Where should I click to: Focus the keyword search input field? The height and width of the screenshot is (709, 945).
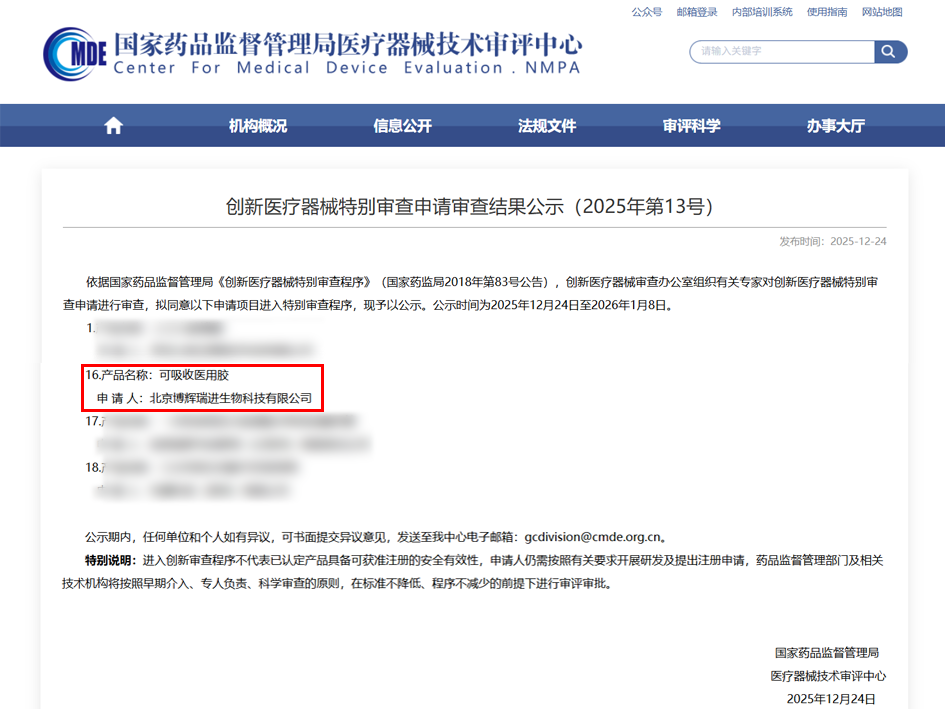coord(782,52)
